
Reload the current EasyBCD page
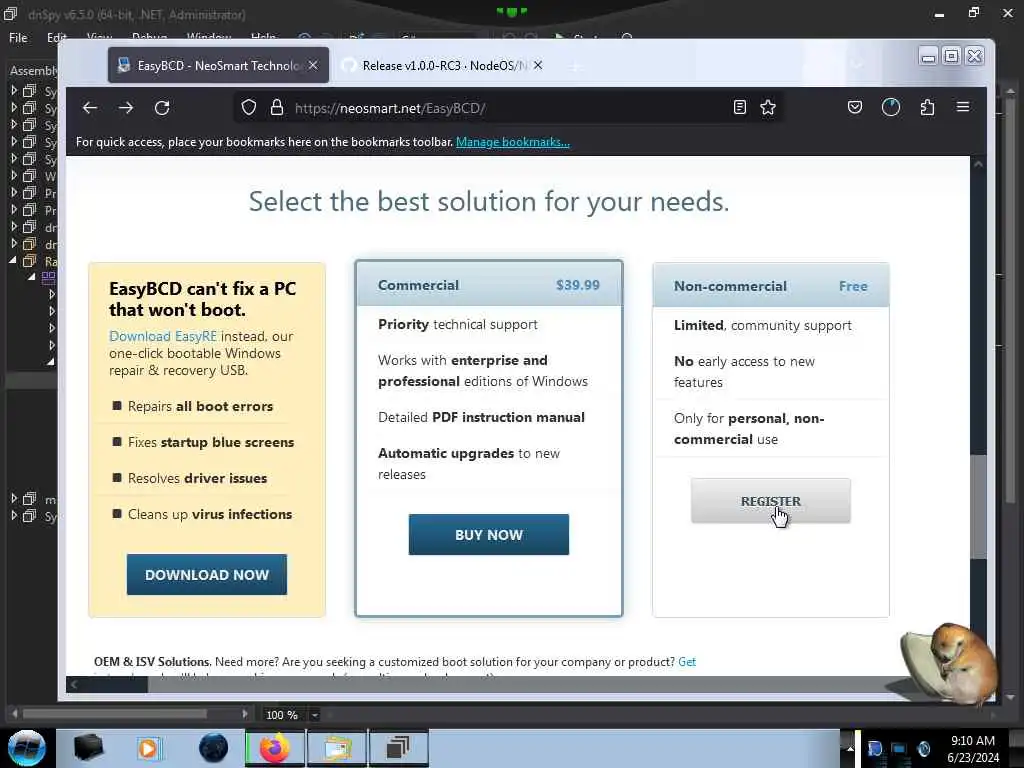162,108
